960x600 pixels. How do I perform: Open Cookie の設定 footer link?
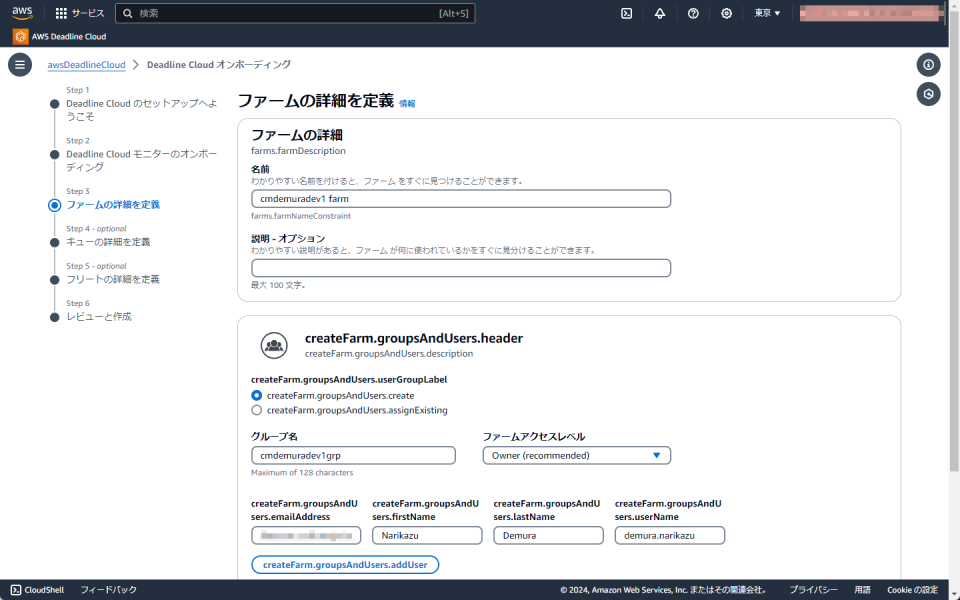pyautogui.click(x=912, y=590)
